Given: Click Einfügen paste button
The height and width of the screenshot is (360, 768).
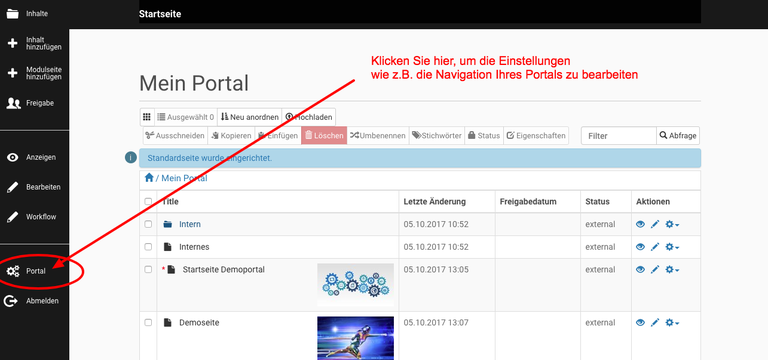Looking at the screenshot, I should point(278,136).
